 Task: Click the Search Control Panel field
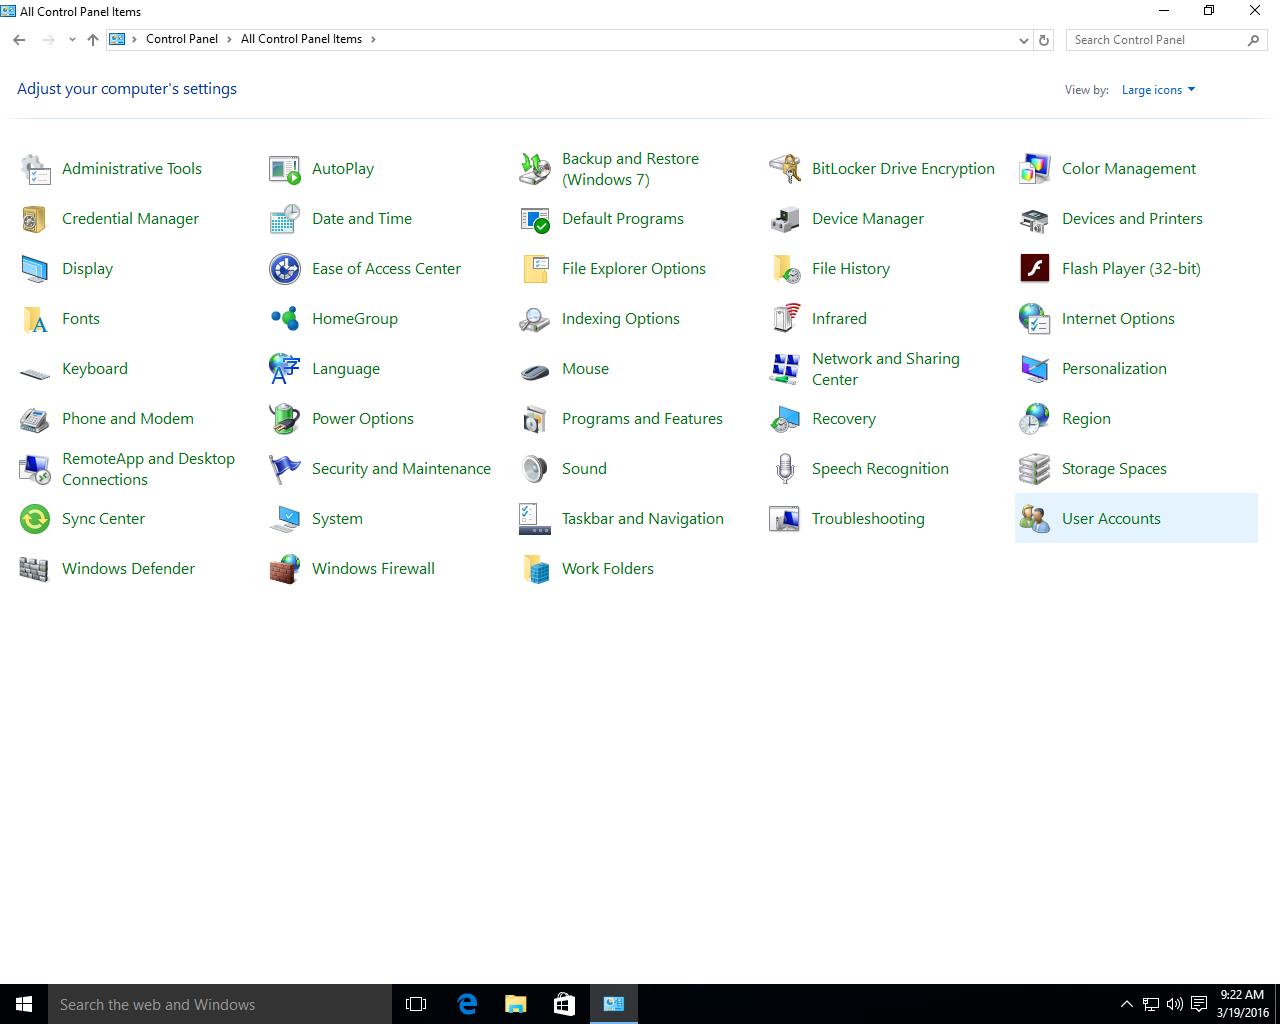[1166, 40]
